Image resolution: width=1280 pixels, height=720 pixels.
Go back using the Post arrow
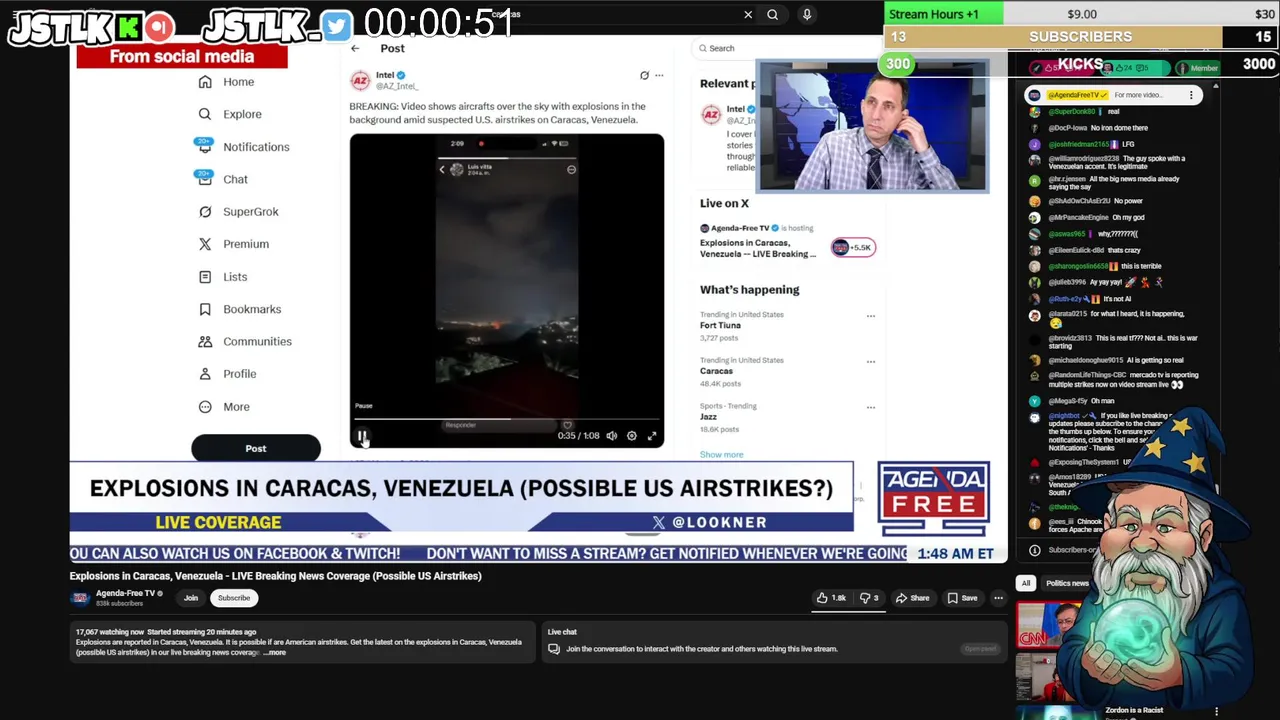(x=355, y=48)
